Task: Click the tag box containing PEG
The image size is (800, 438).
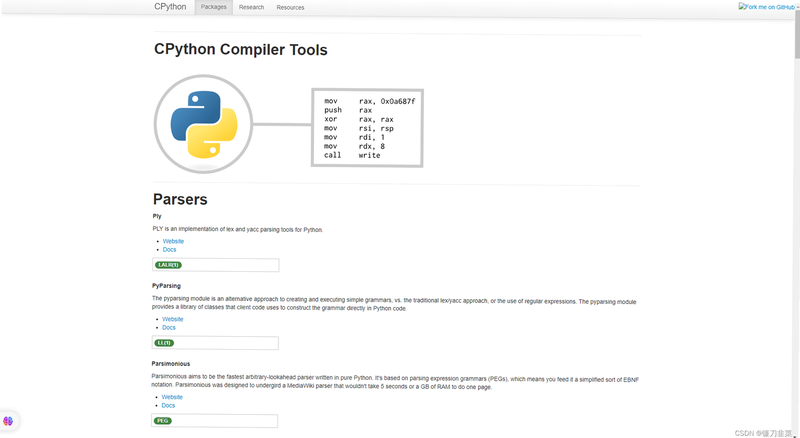Action: tap(215, 421)
